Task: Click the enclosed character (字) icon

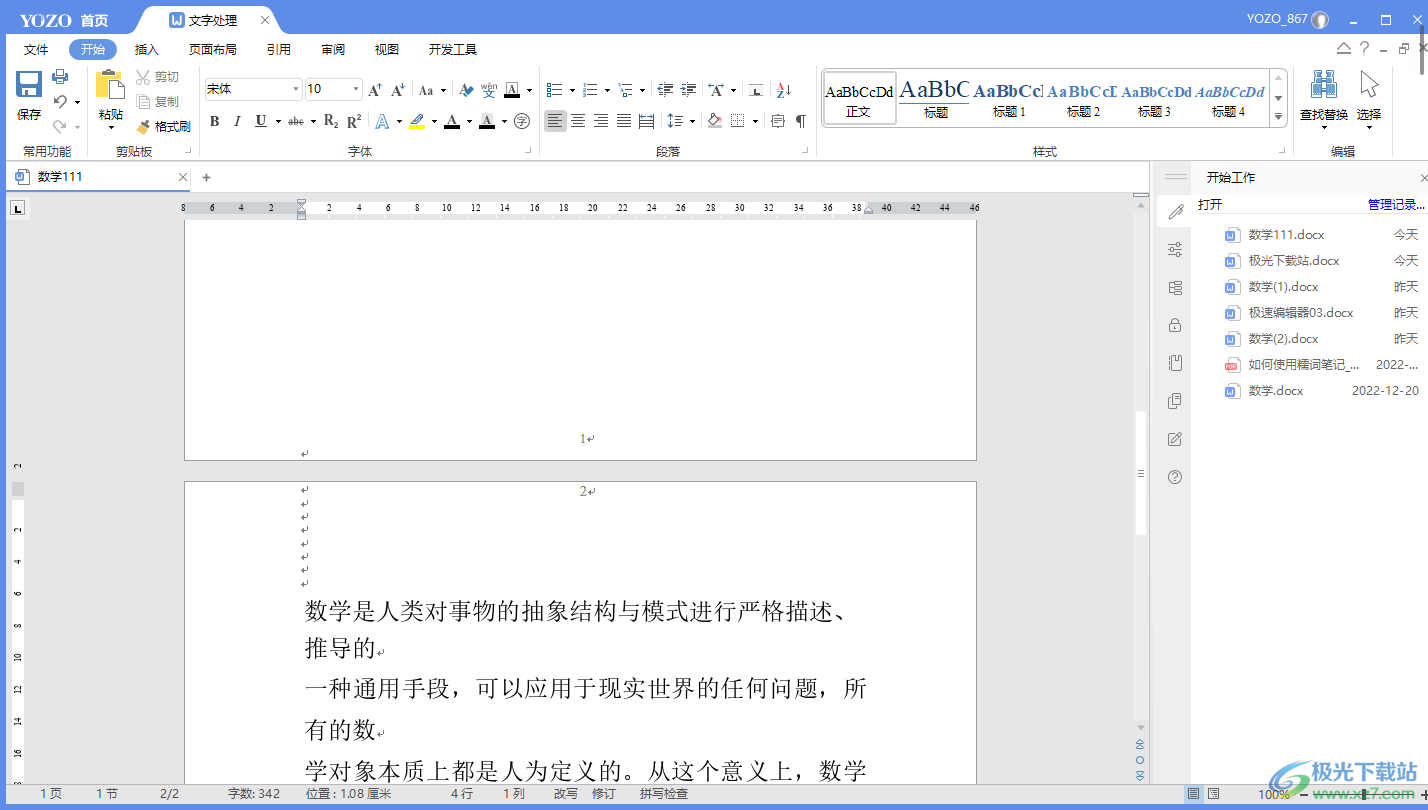Action: pyautogui.click(x=522, y=121)
